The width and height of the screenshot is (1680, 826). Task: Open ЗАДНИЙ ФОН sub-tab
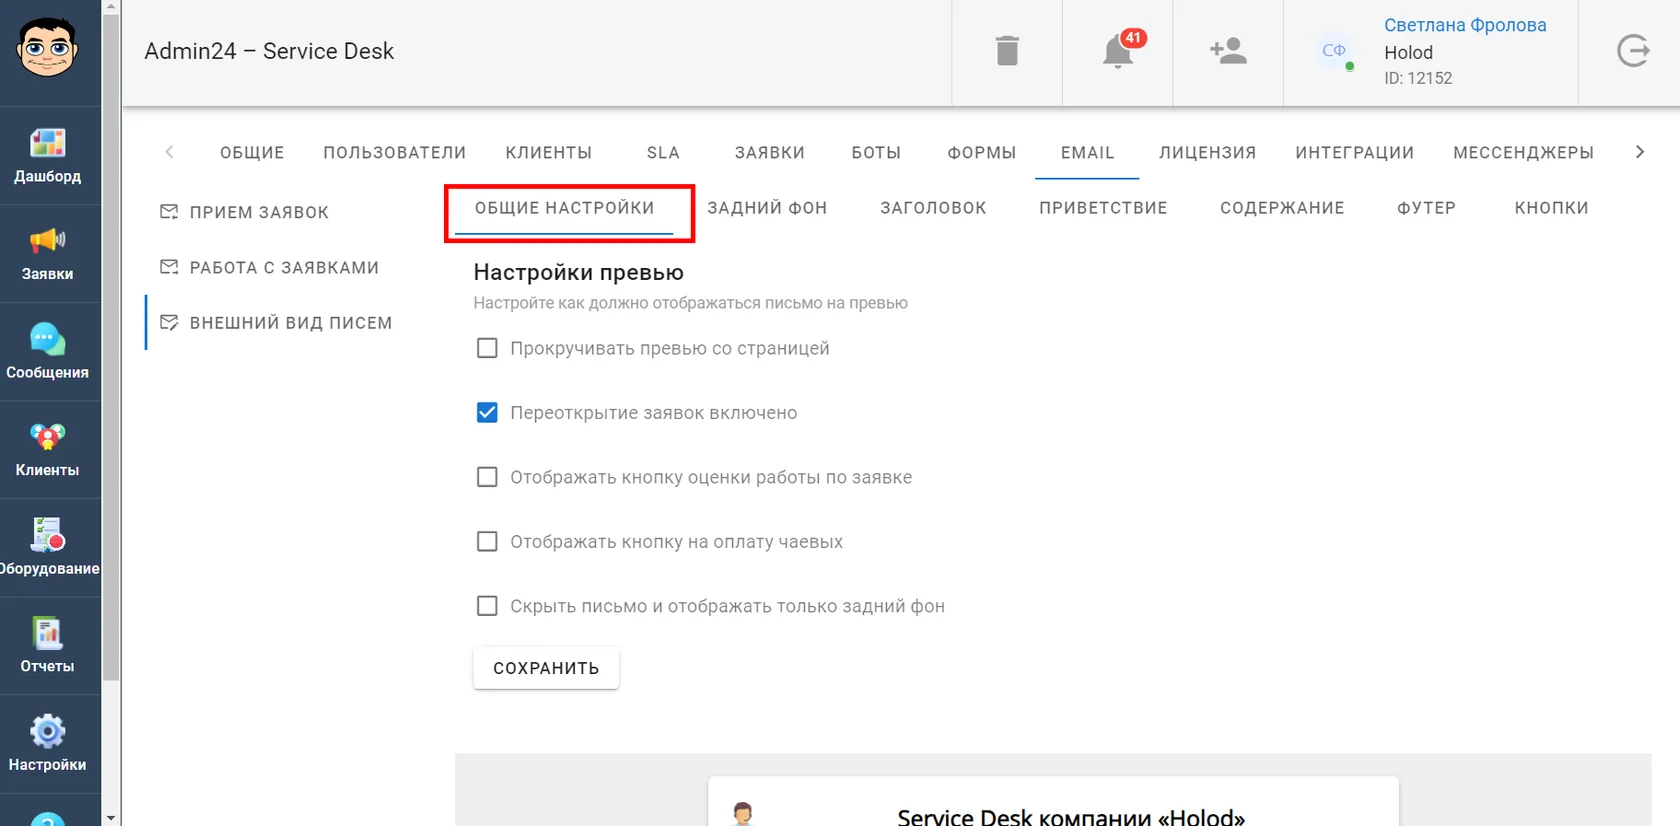(767, 208)
